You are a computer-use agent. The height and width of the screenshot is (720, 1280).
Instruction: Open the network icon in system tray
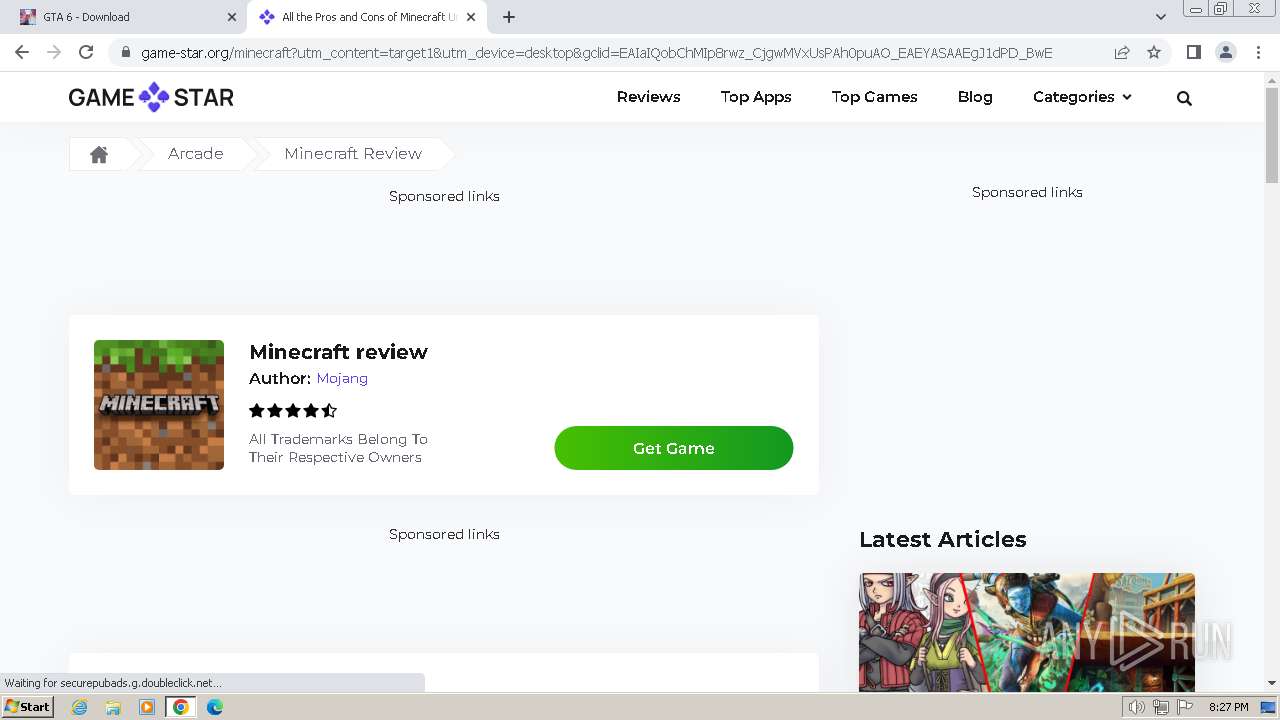point(1160,707)
